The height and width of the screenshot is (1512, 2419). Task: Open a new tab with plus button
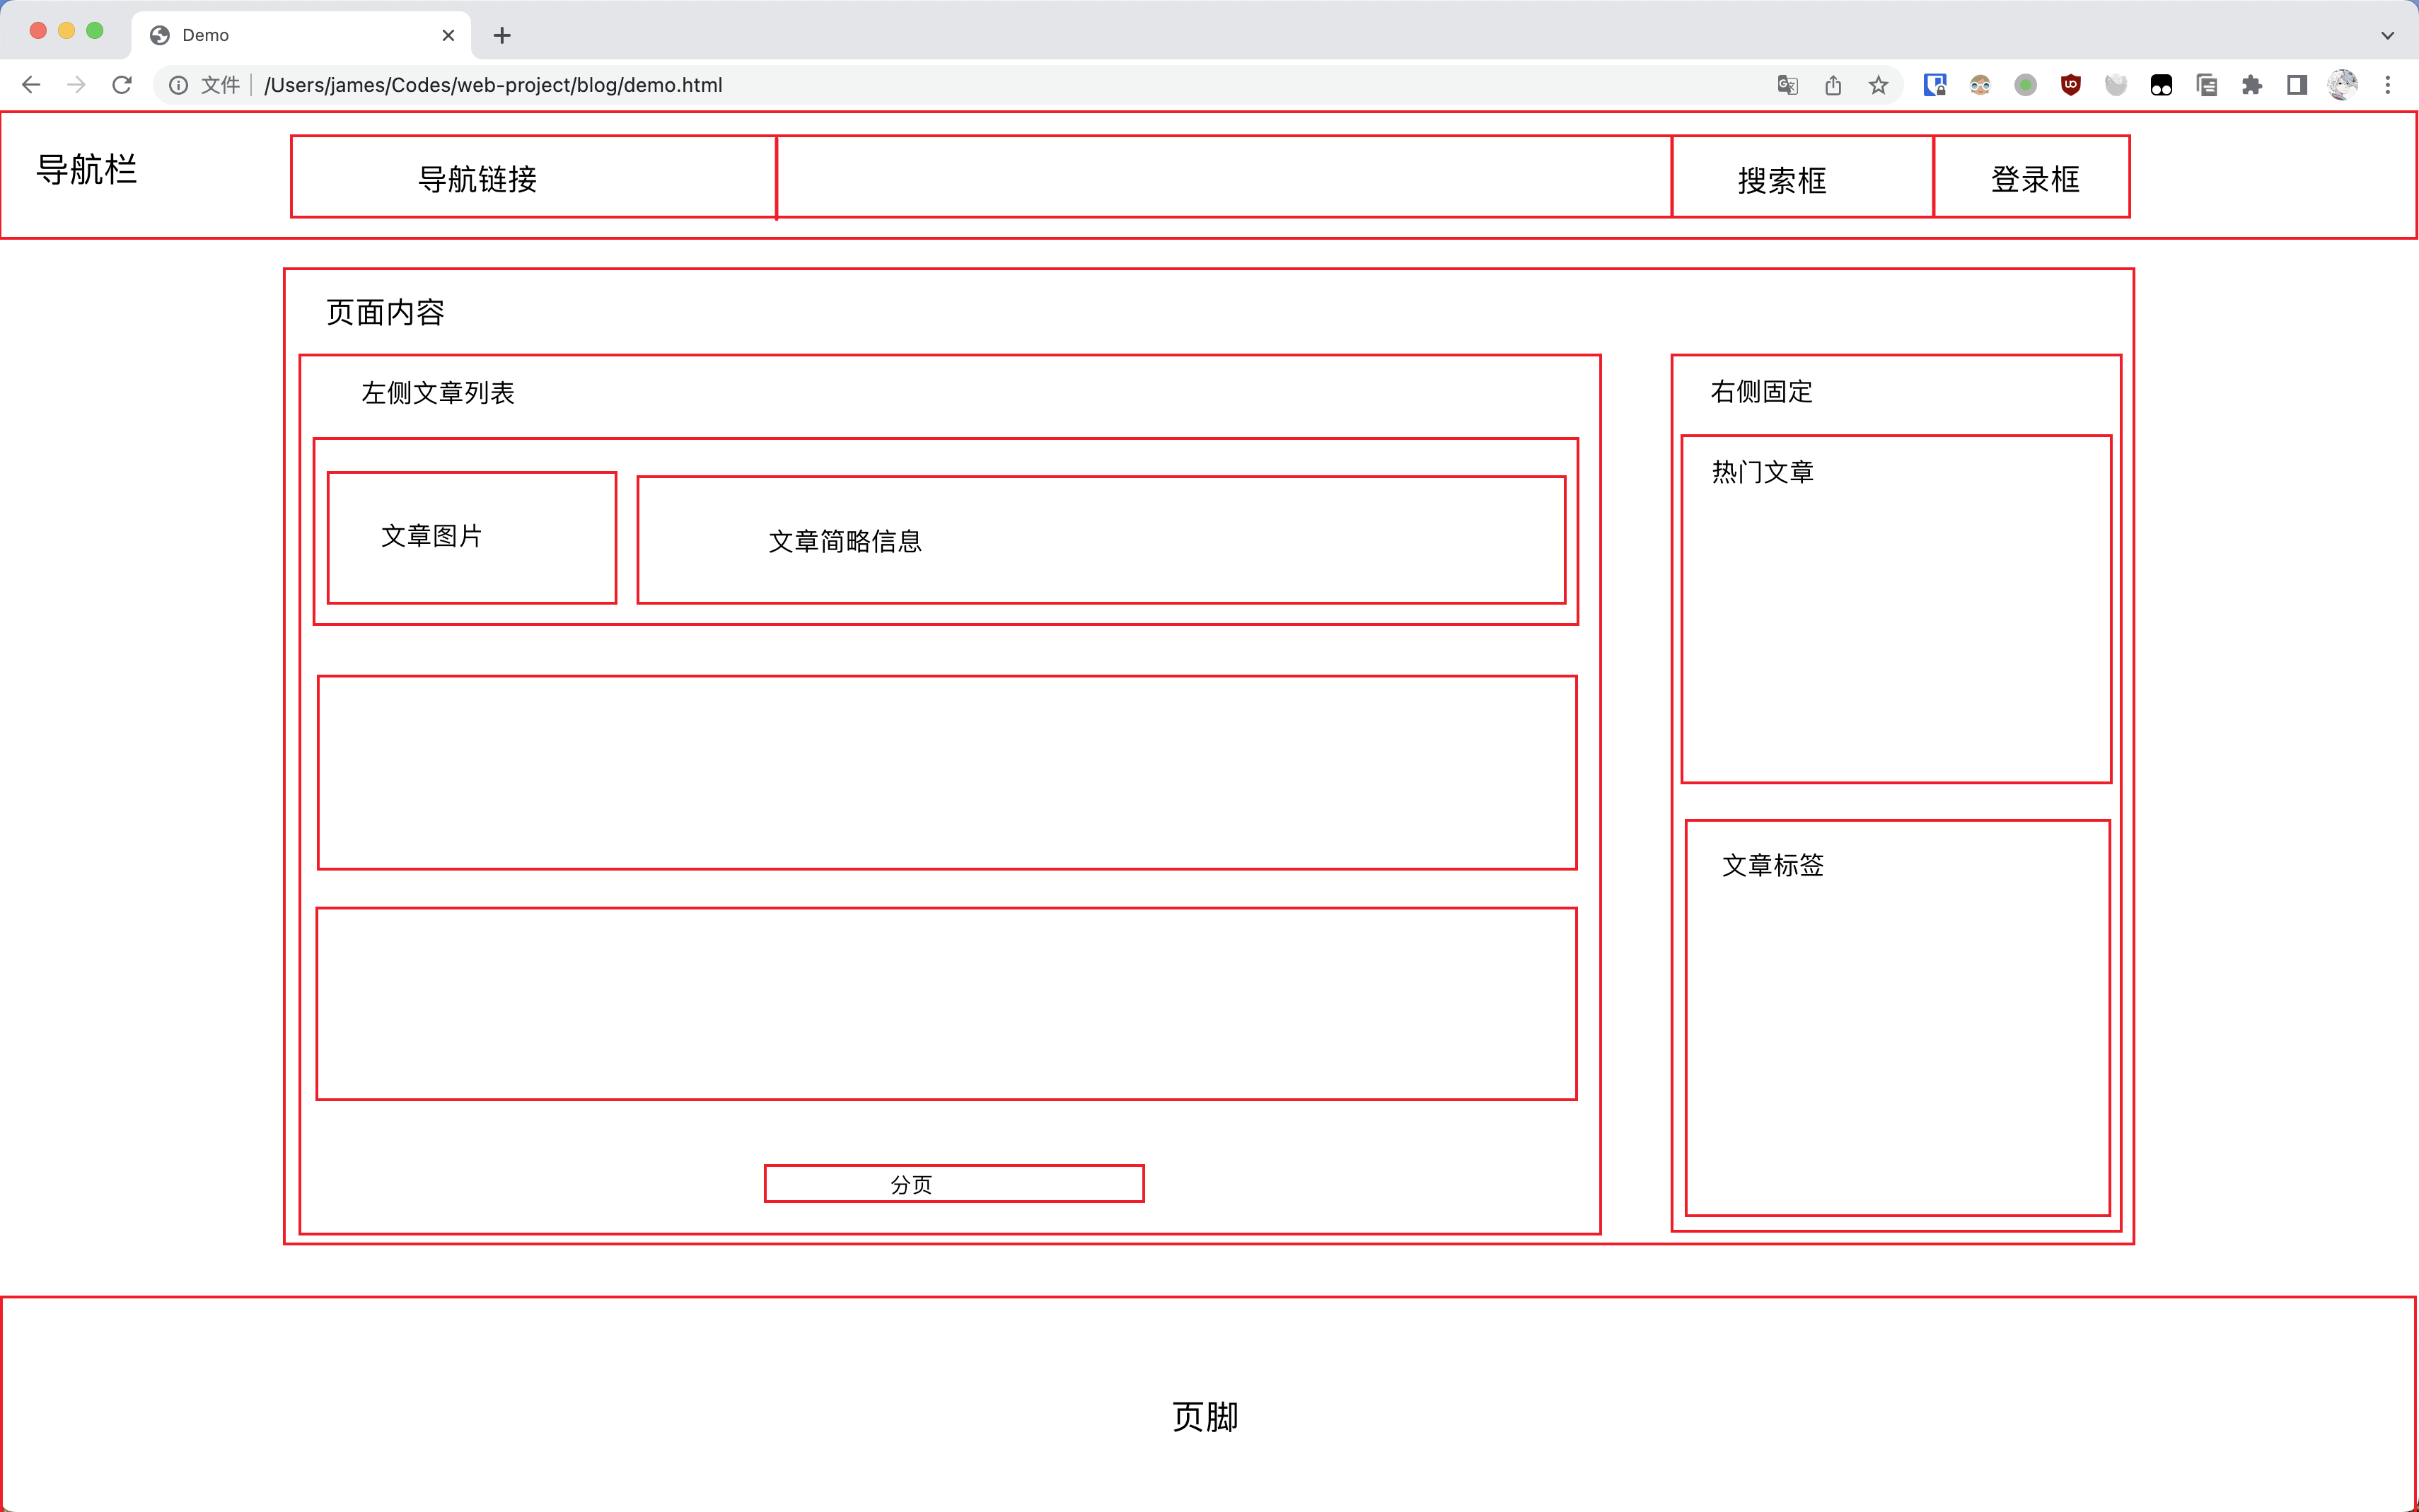click(x=502, y=35)
